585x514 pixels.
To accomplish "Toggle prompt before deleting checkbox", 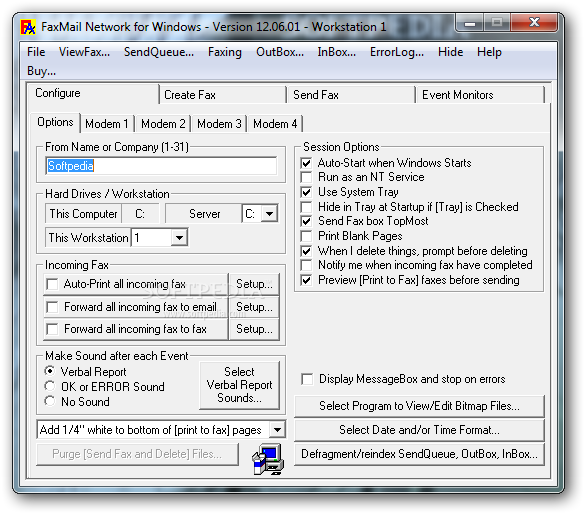I will coord(306,251).
